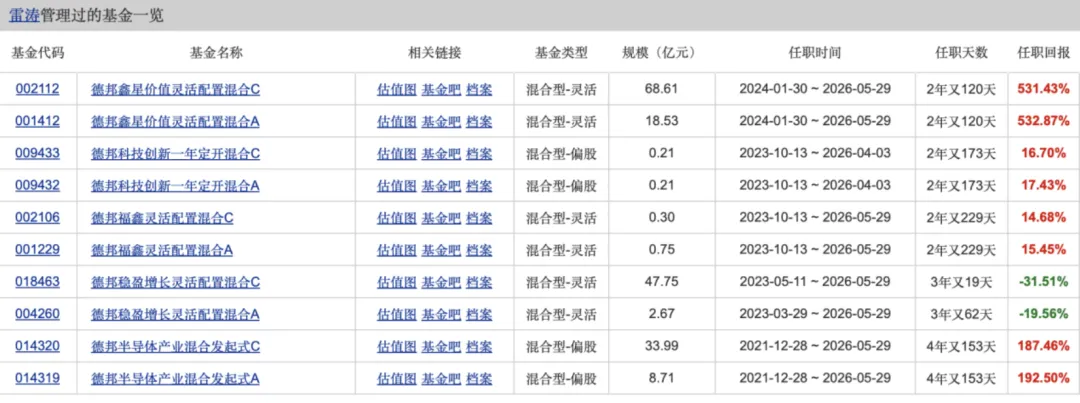Open 德邦鑫星价值灵活配置混合C fund page
This screenshot has width=1080, height=403.
pos(176,89)
